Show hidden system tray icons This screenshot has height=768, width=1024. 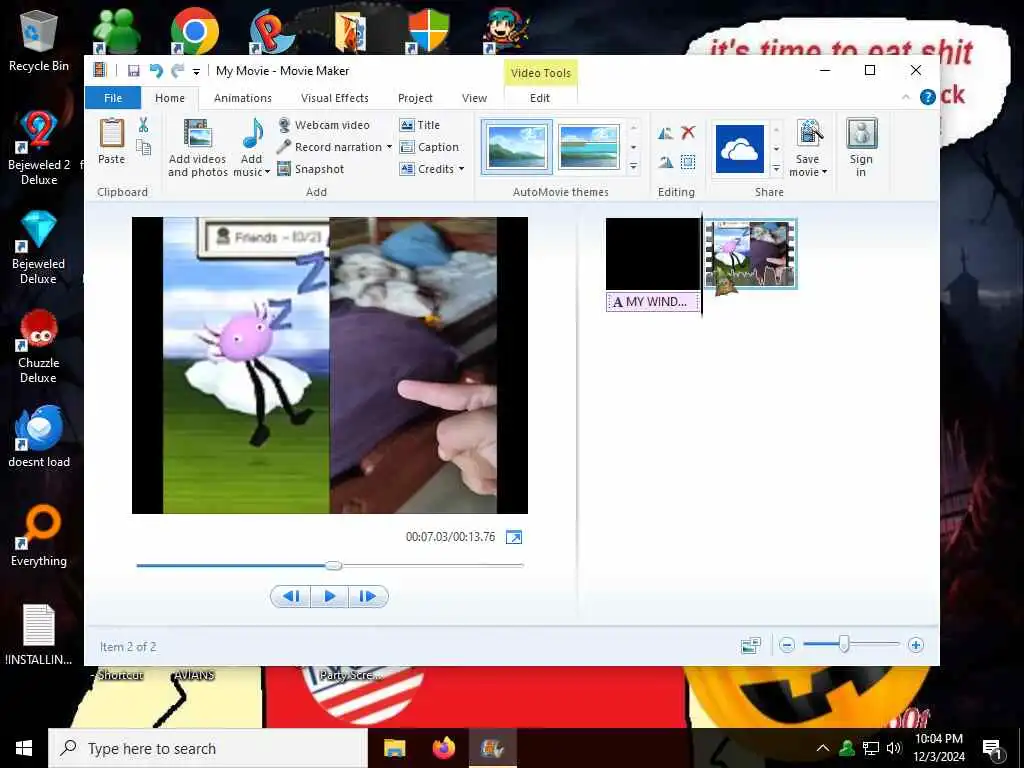point(823,748)
